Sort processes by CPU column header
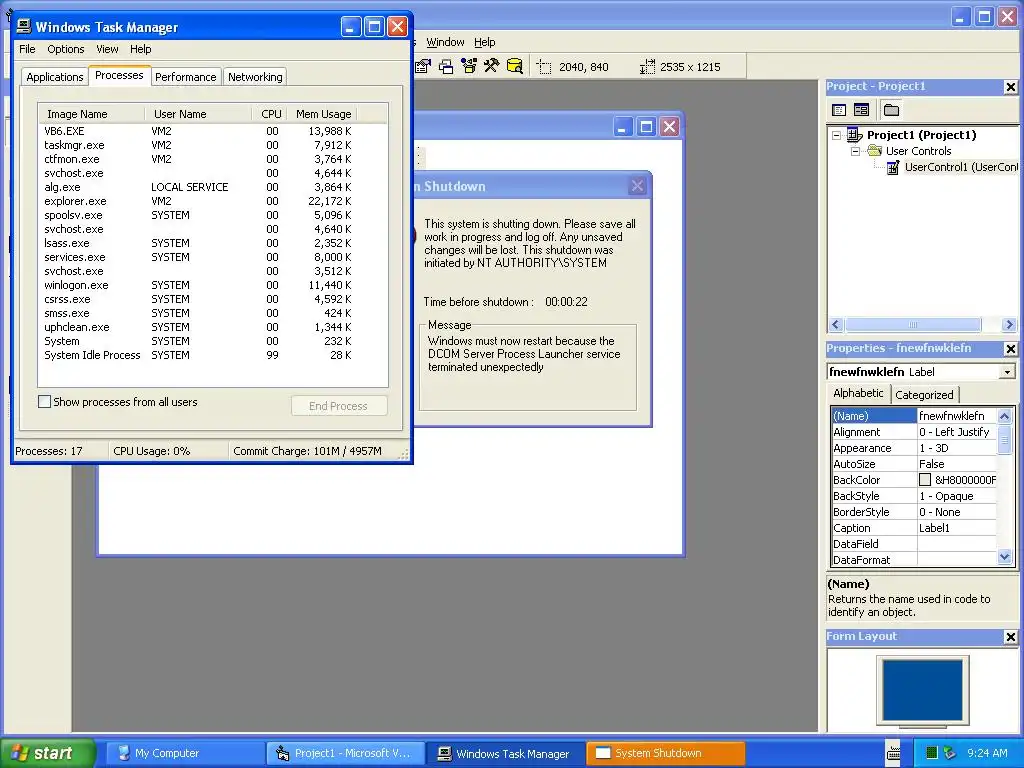Screen dimensions: 1024x768 click(x=270, y=114)
